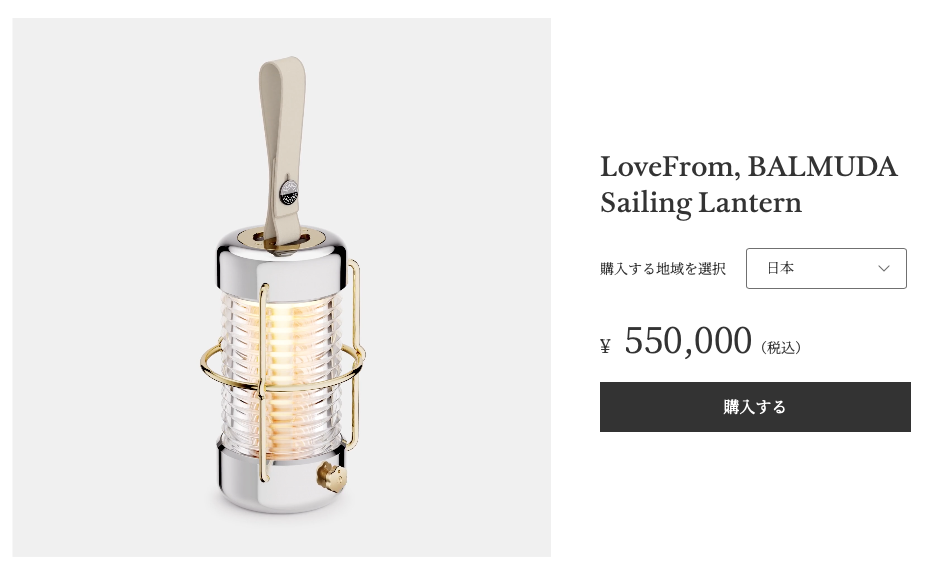Click the brass knob on lantern base
The height and width of the screenshot is (582, 932).
[330, 476]
